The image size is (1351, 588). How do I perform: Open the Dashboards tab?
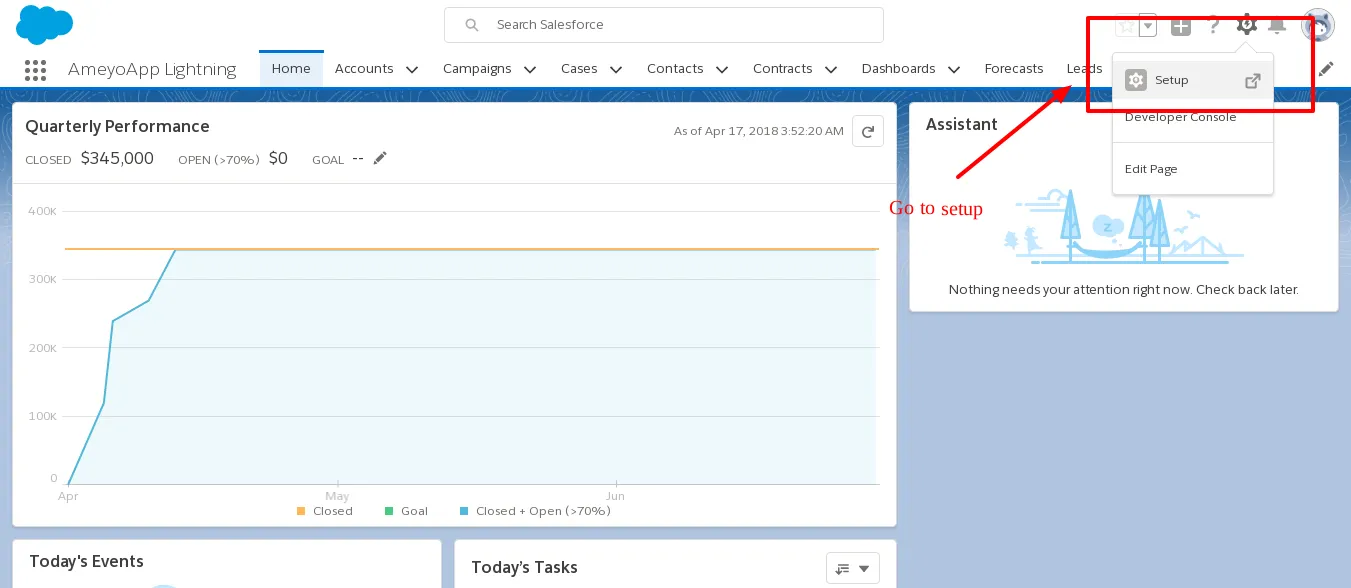tap(898, 69)
